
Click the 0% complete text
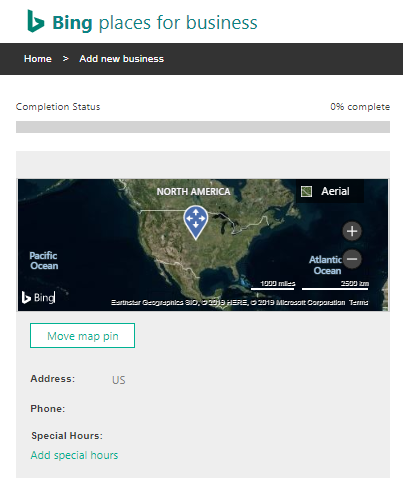point(360,107)
